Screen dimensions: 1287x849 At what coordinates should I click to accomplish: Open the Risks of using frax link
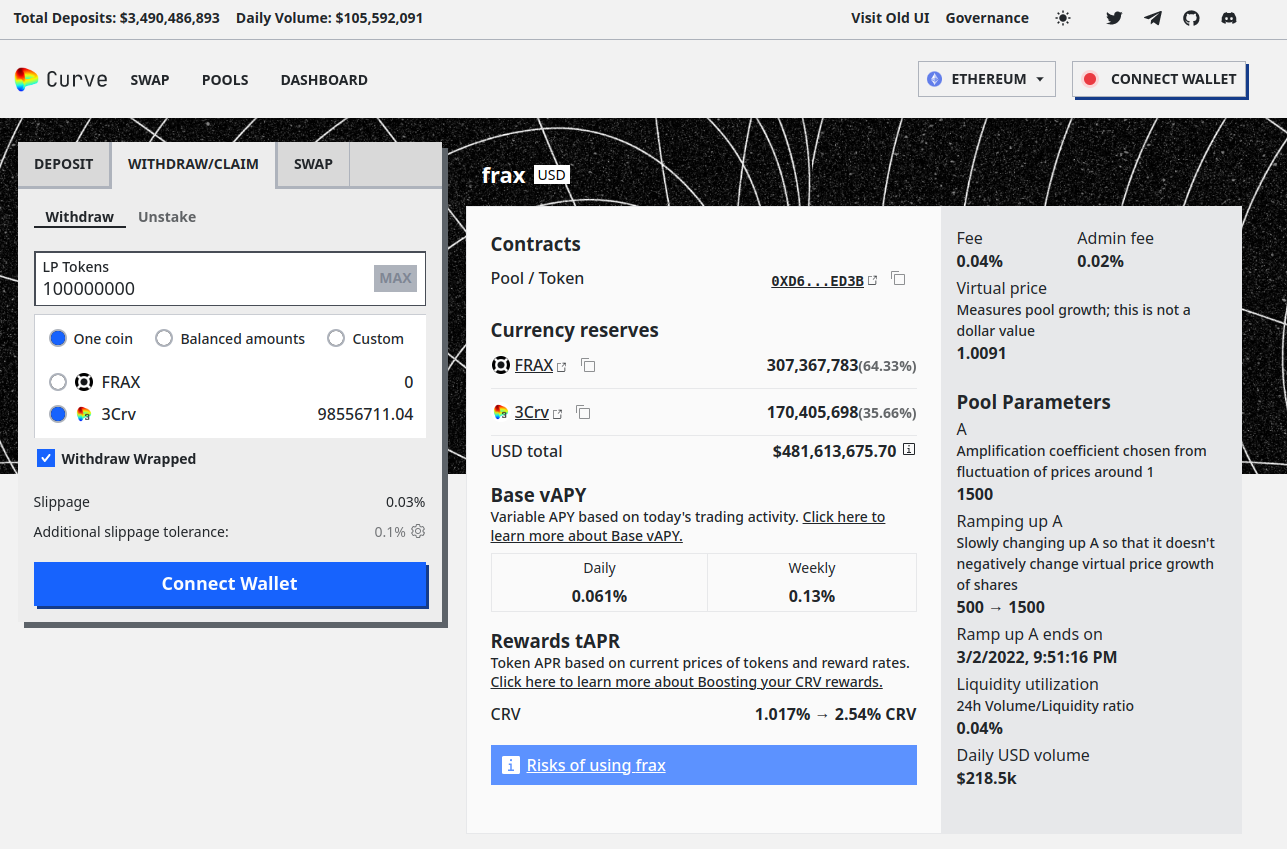coord(596,765)
